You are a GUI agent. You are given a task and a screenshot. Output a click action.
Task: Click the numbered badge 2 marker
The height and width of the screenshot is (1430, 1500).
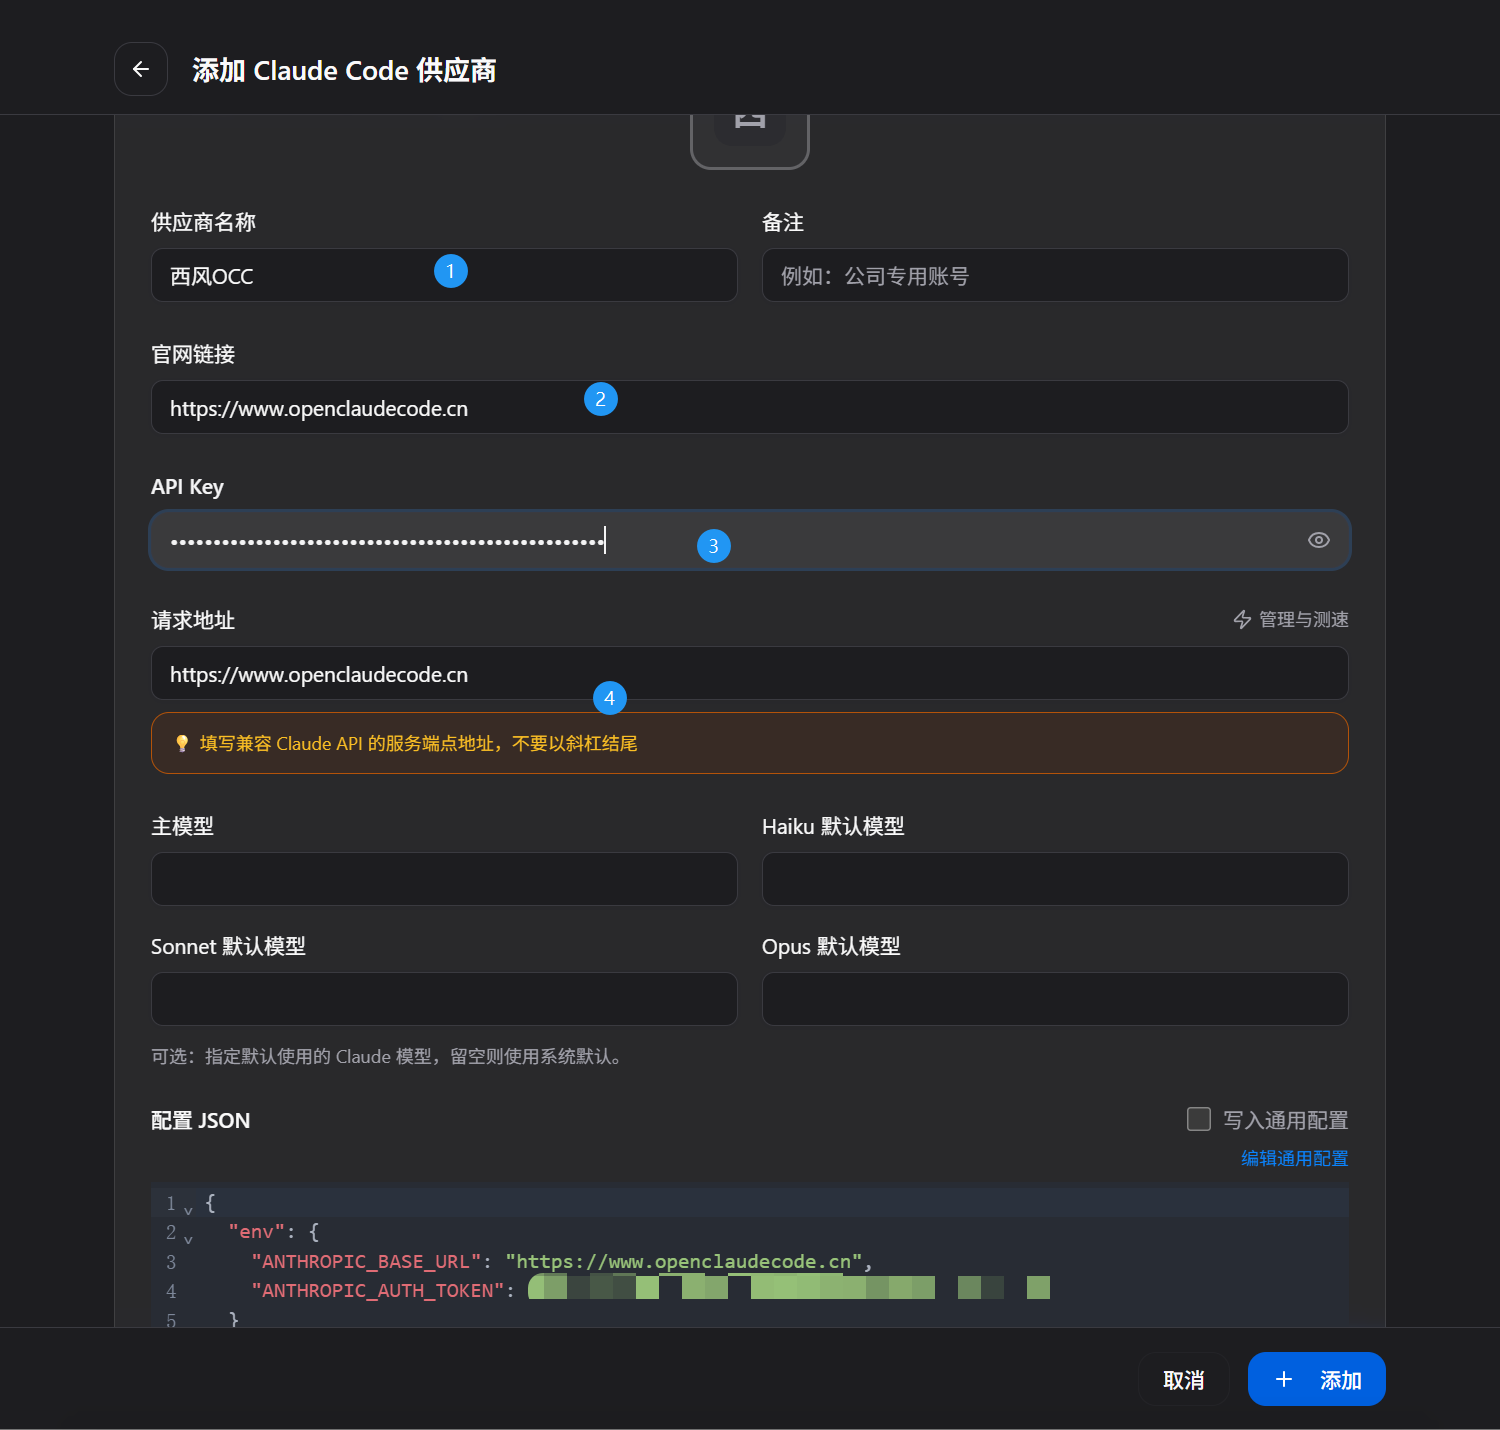point(600,399)
